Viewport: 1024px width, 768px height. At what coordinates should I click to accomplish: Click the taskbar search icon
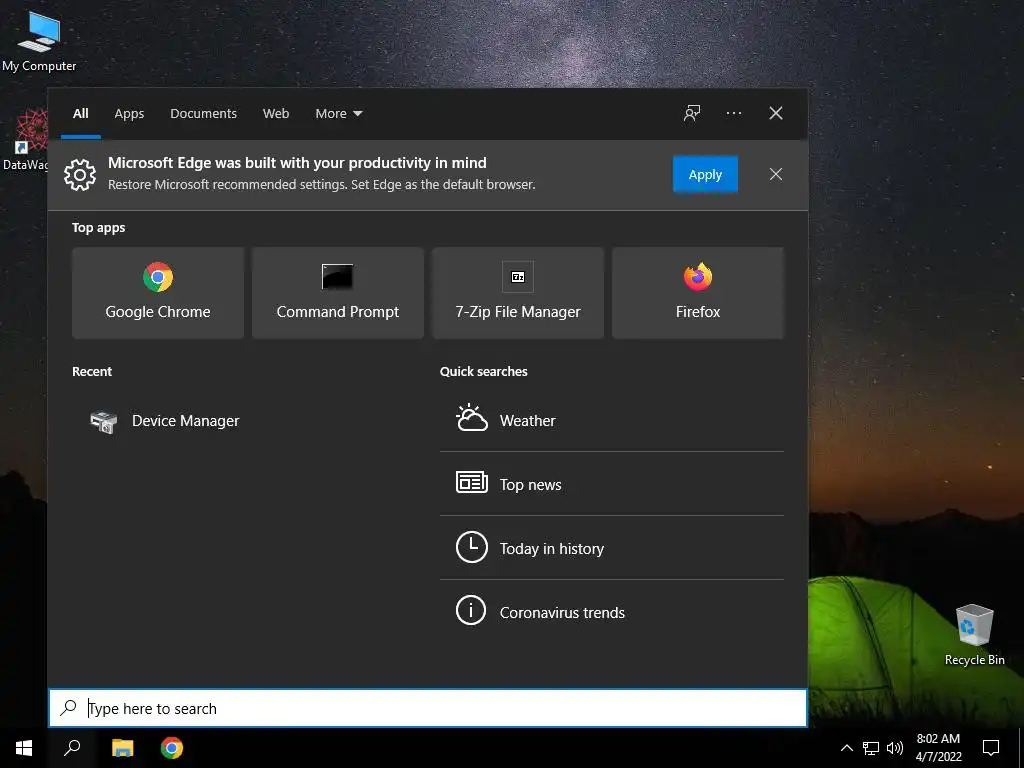pos(72,748)
